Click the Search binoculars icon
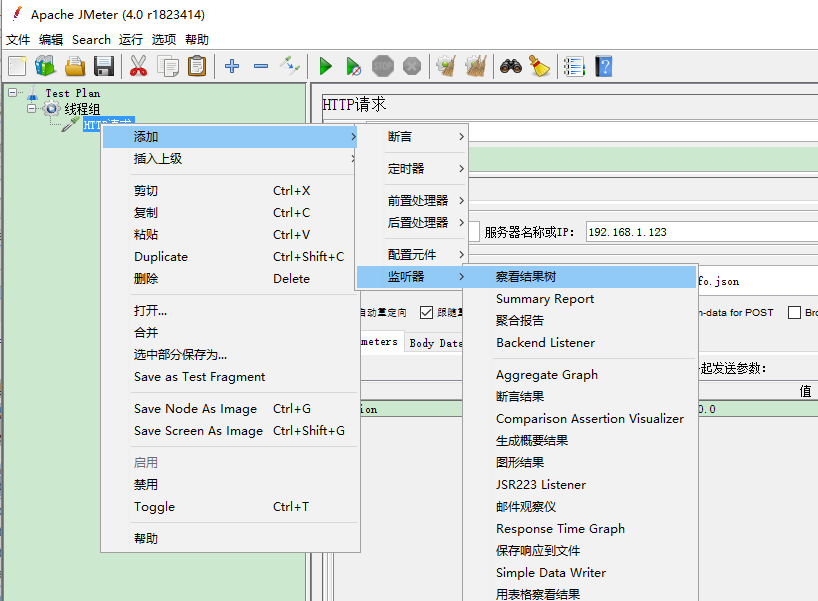This screenshot has height=601, width=818. pyautogui.click(x=511, y=66)
